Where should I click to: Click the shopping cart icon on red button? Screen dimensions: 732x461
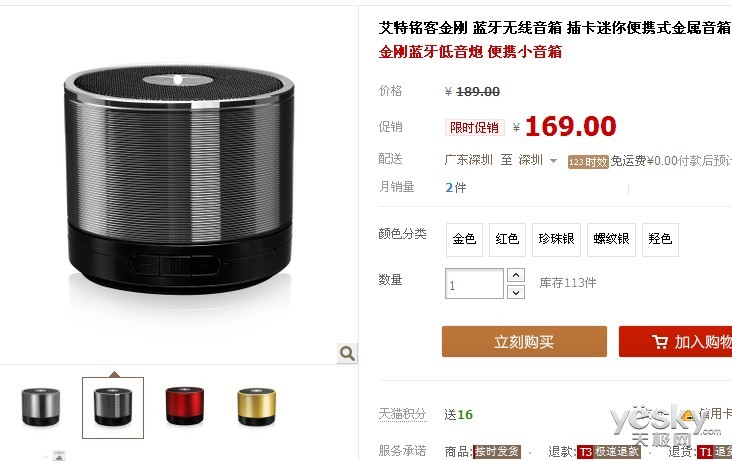[660, 342]
